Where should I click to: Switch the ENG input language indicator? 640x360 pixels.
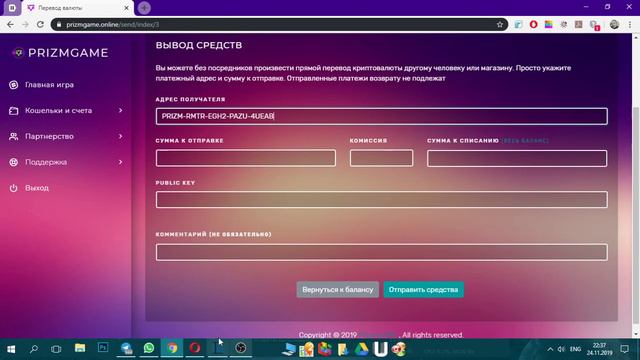click(575, 349)
